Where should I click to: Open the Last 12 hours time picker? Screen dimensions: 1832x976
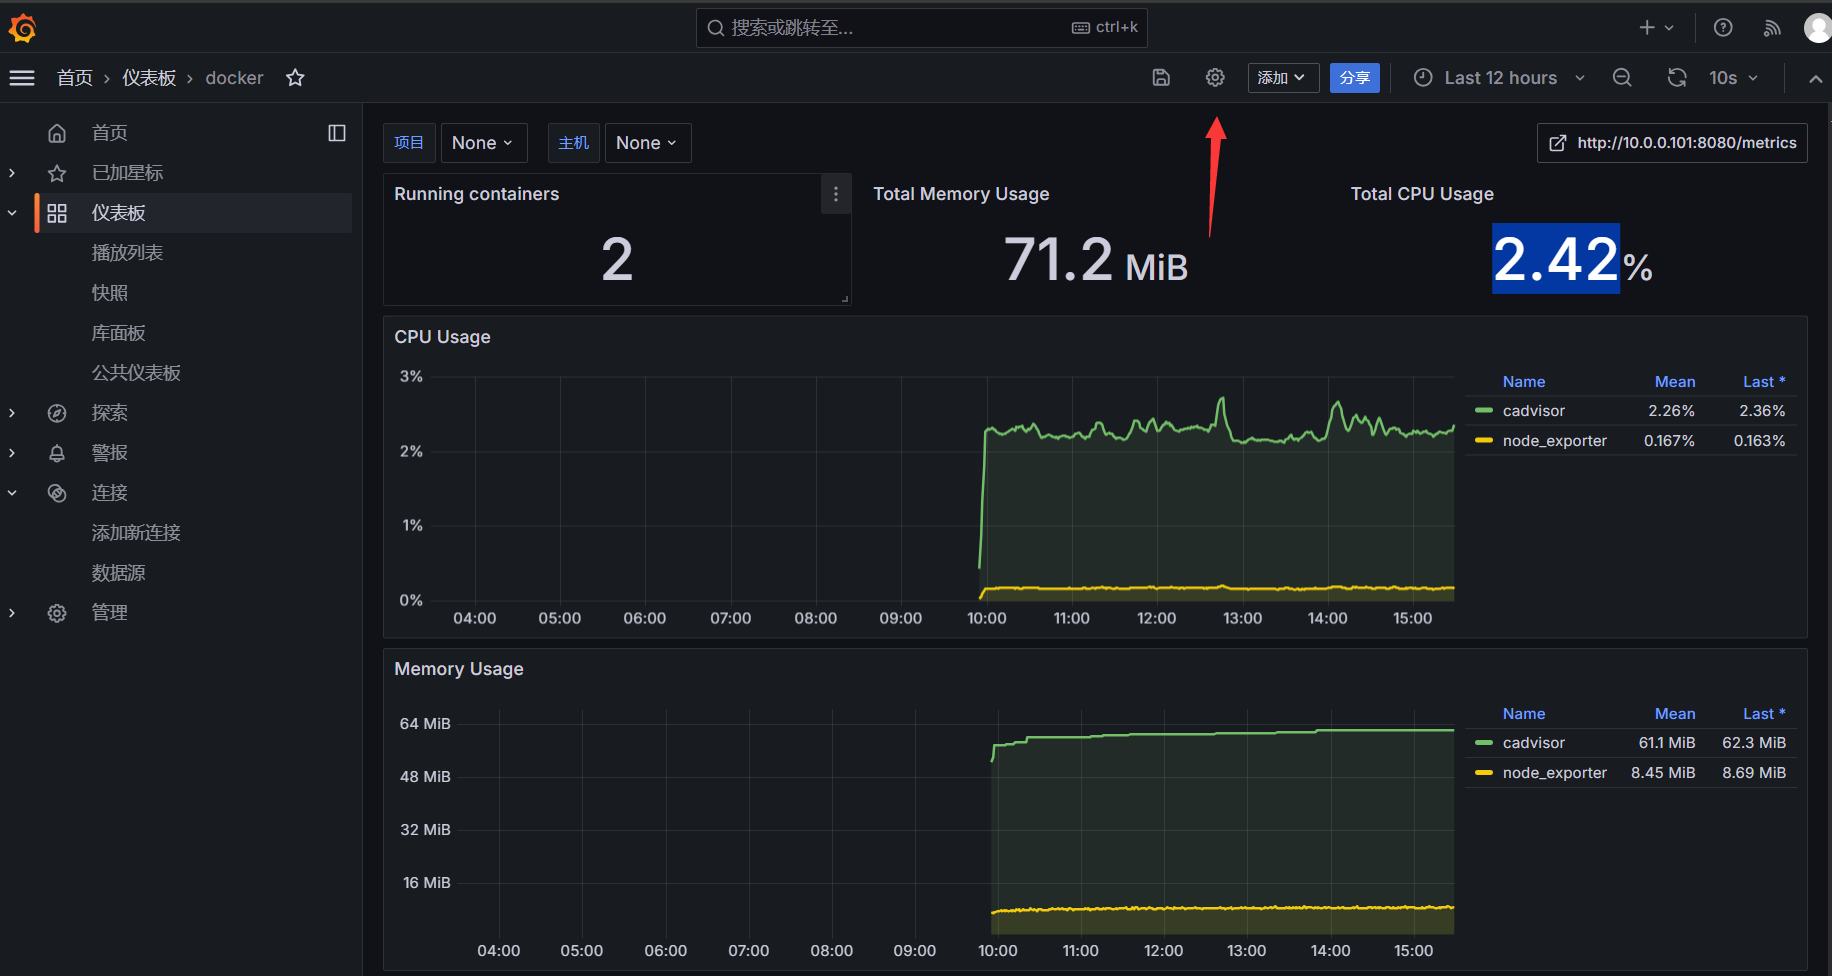click(1499, 78)
